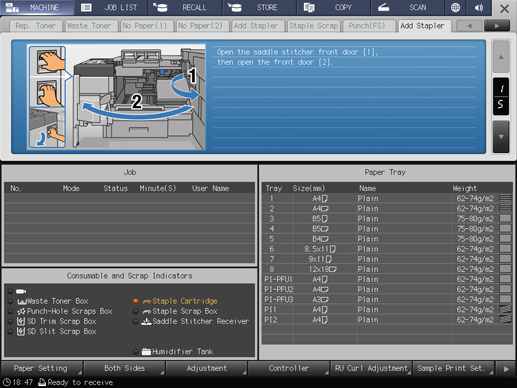Screen dimensions: 517x388
Task: Select the Staple Scrap tab
Action: click(314, 26)
